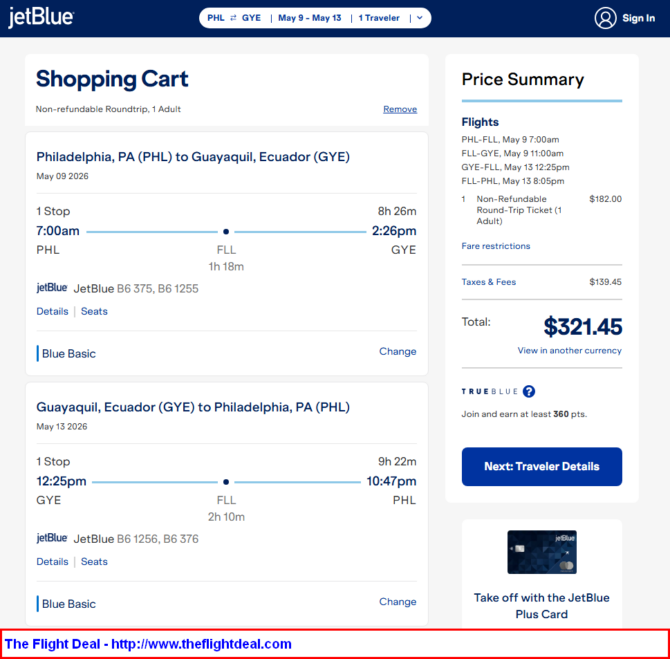Click the Sign In profile icon
The image size is (670, 659).
[605, 18]
